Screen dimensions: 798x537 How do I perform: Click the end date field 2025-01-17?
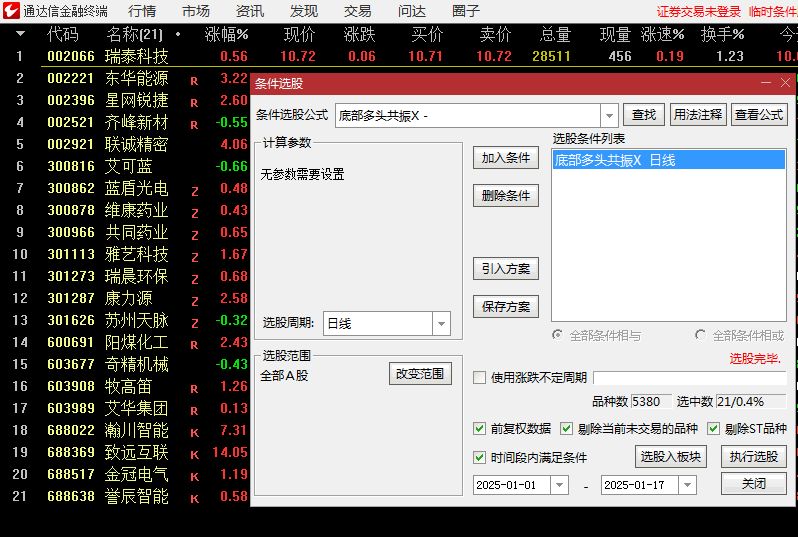[x=640, y=485]
